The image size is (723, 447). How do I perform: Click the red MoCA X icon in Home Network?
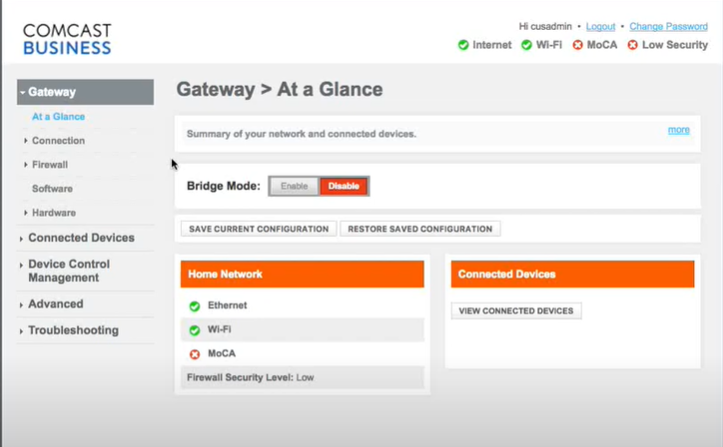tap(195, 354)
